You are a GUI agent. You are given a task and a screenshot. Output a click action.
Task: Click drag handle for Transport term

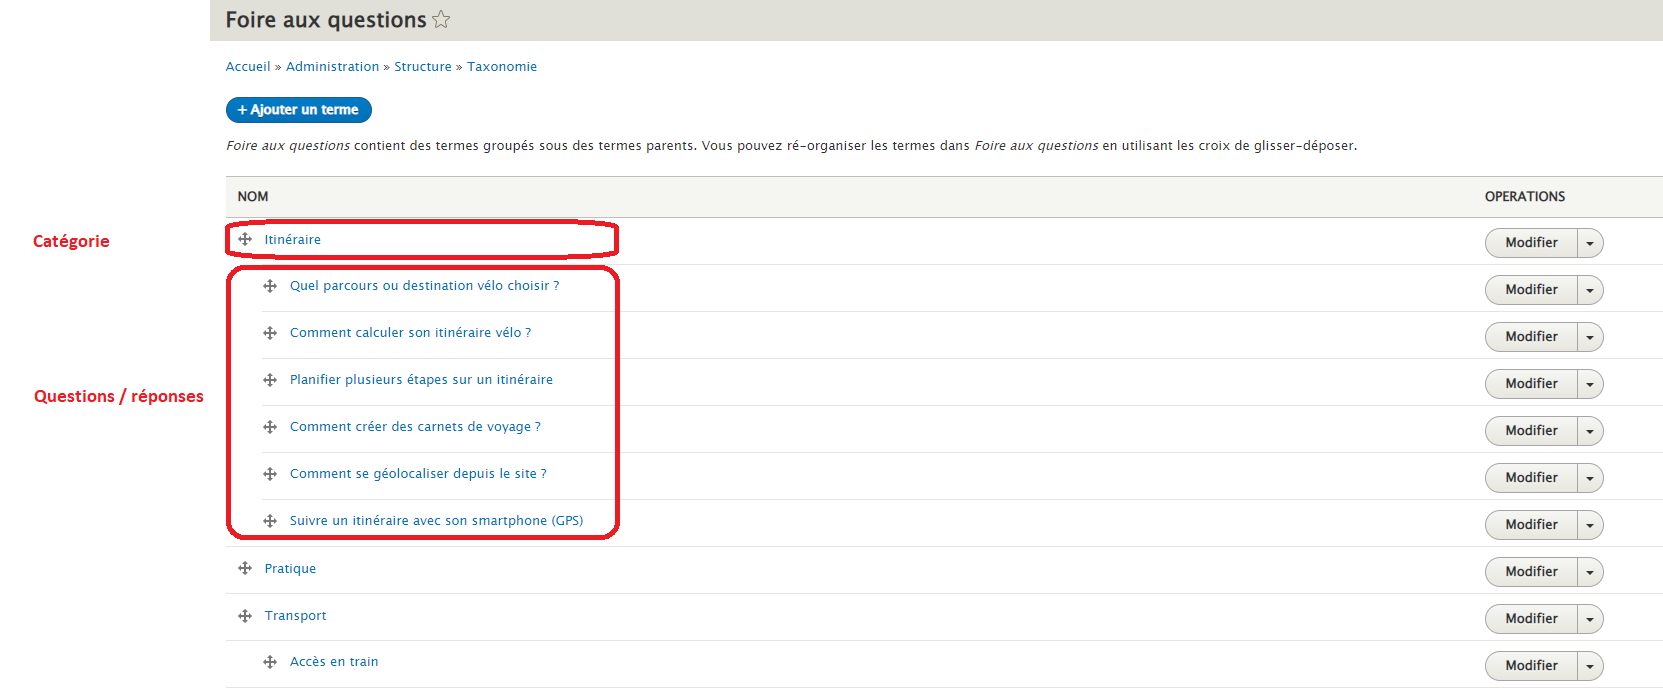[245, 616]
